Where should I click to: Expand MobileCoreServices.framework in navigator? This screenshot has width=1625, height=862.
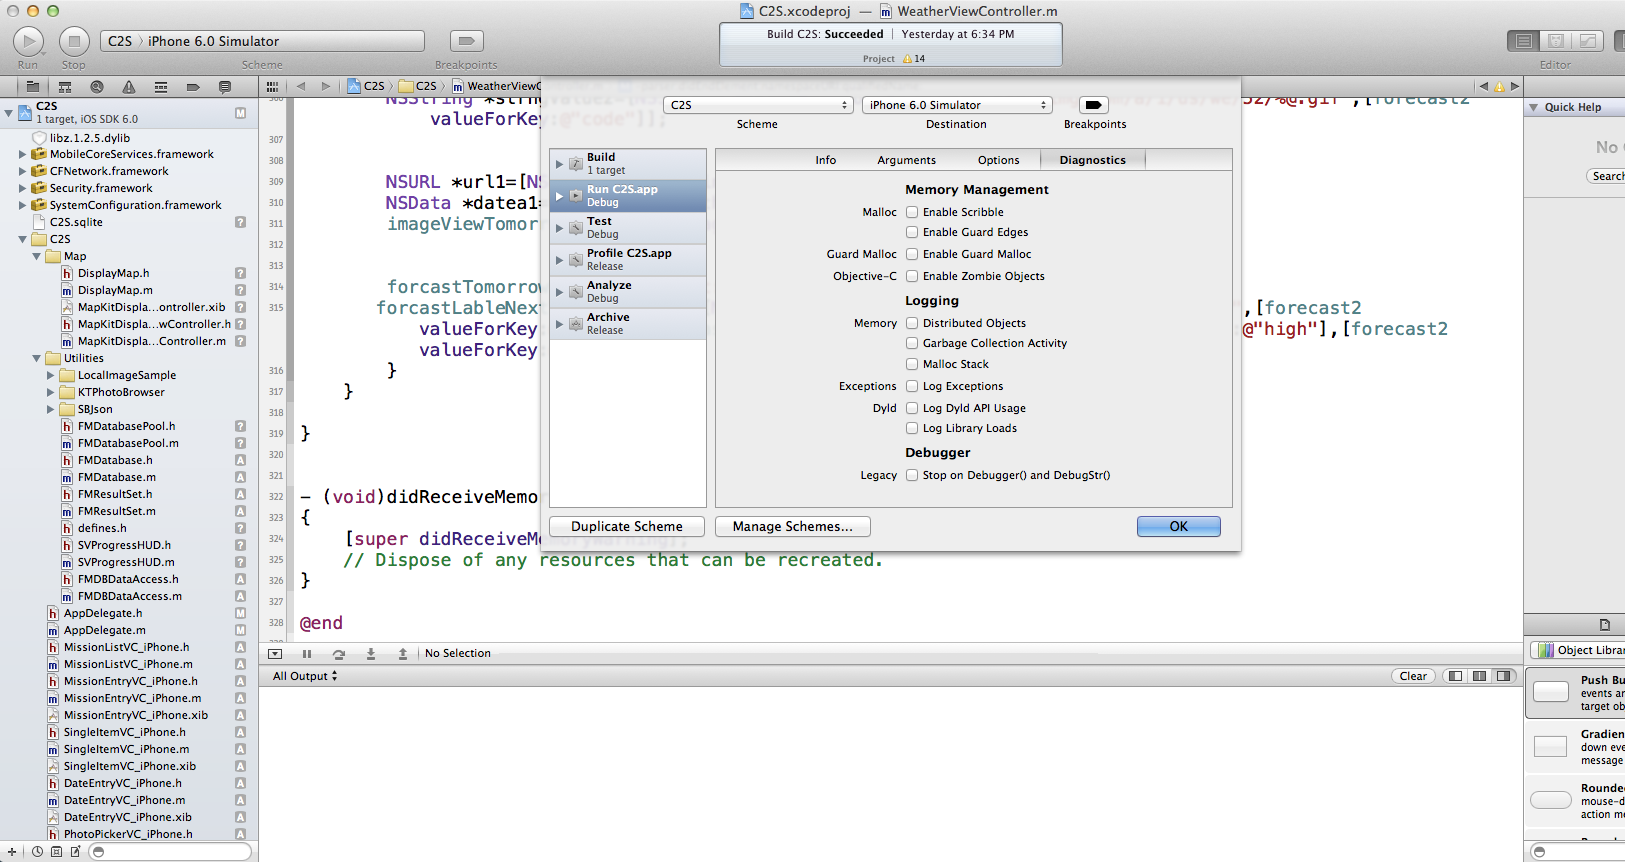pyautogui.click(x=22, y=155)
